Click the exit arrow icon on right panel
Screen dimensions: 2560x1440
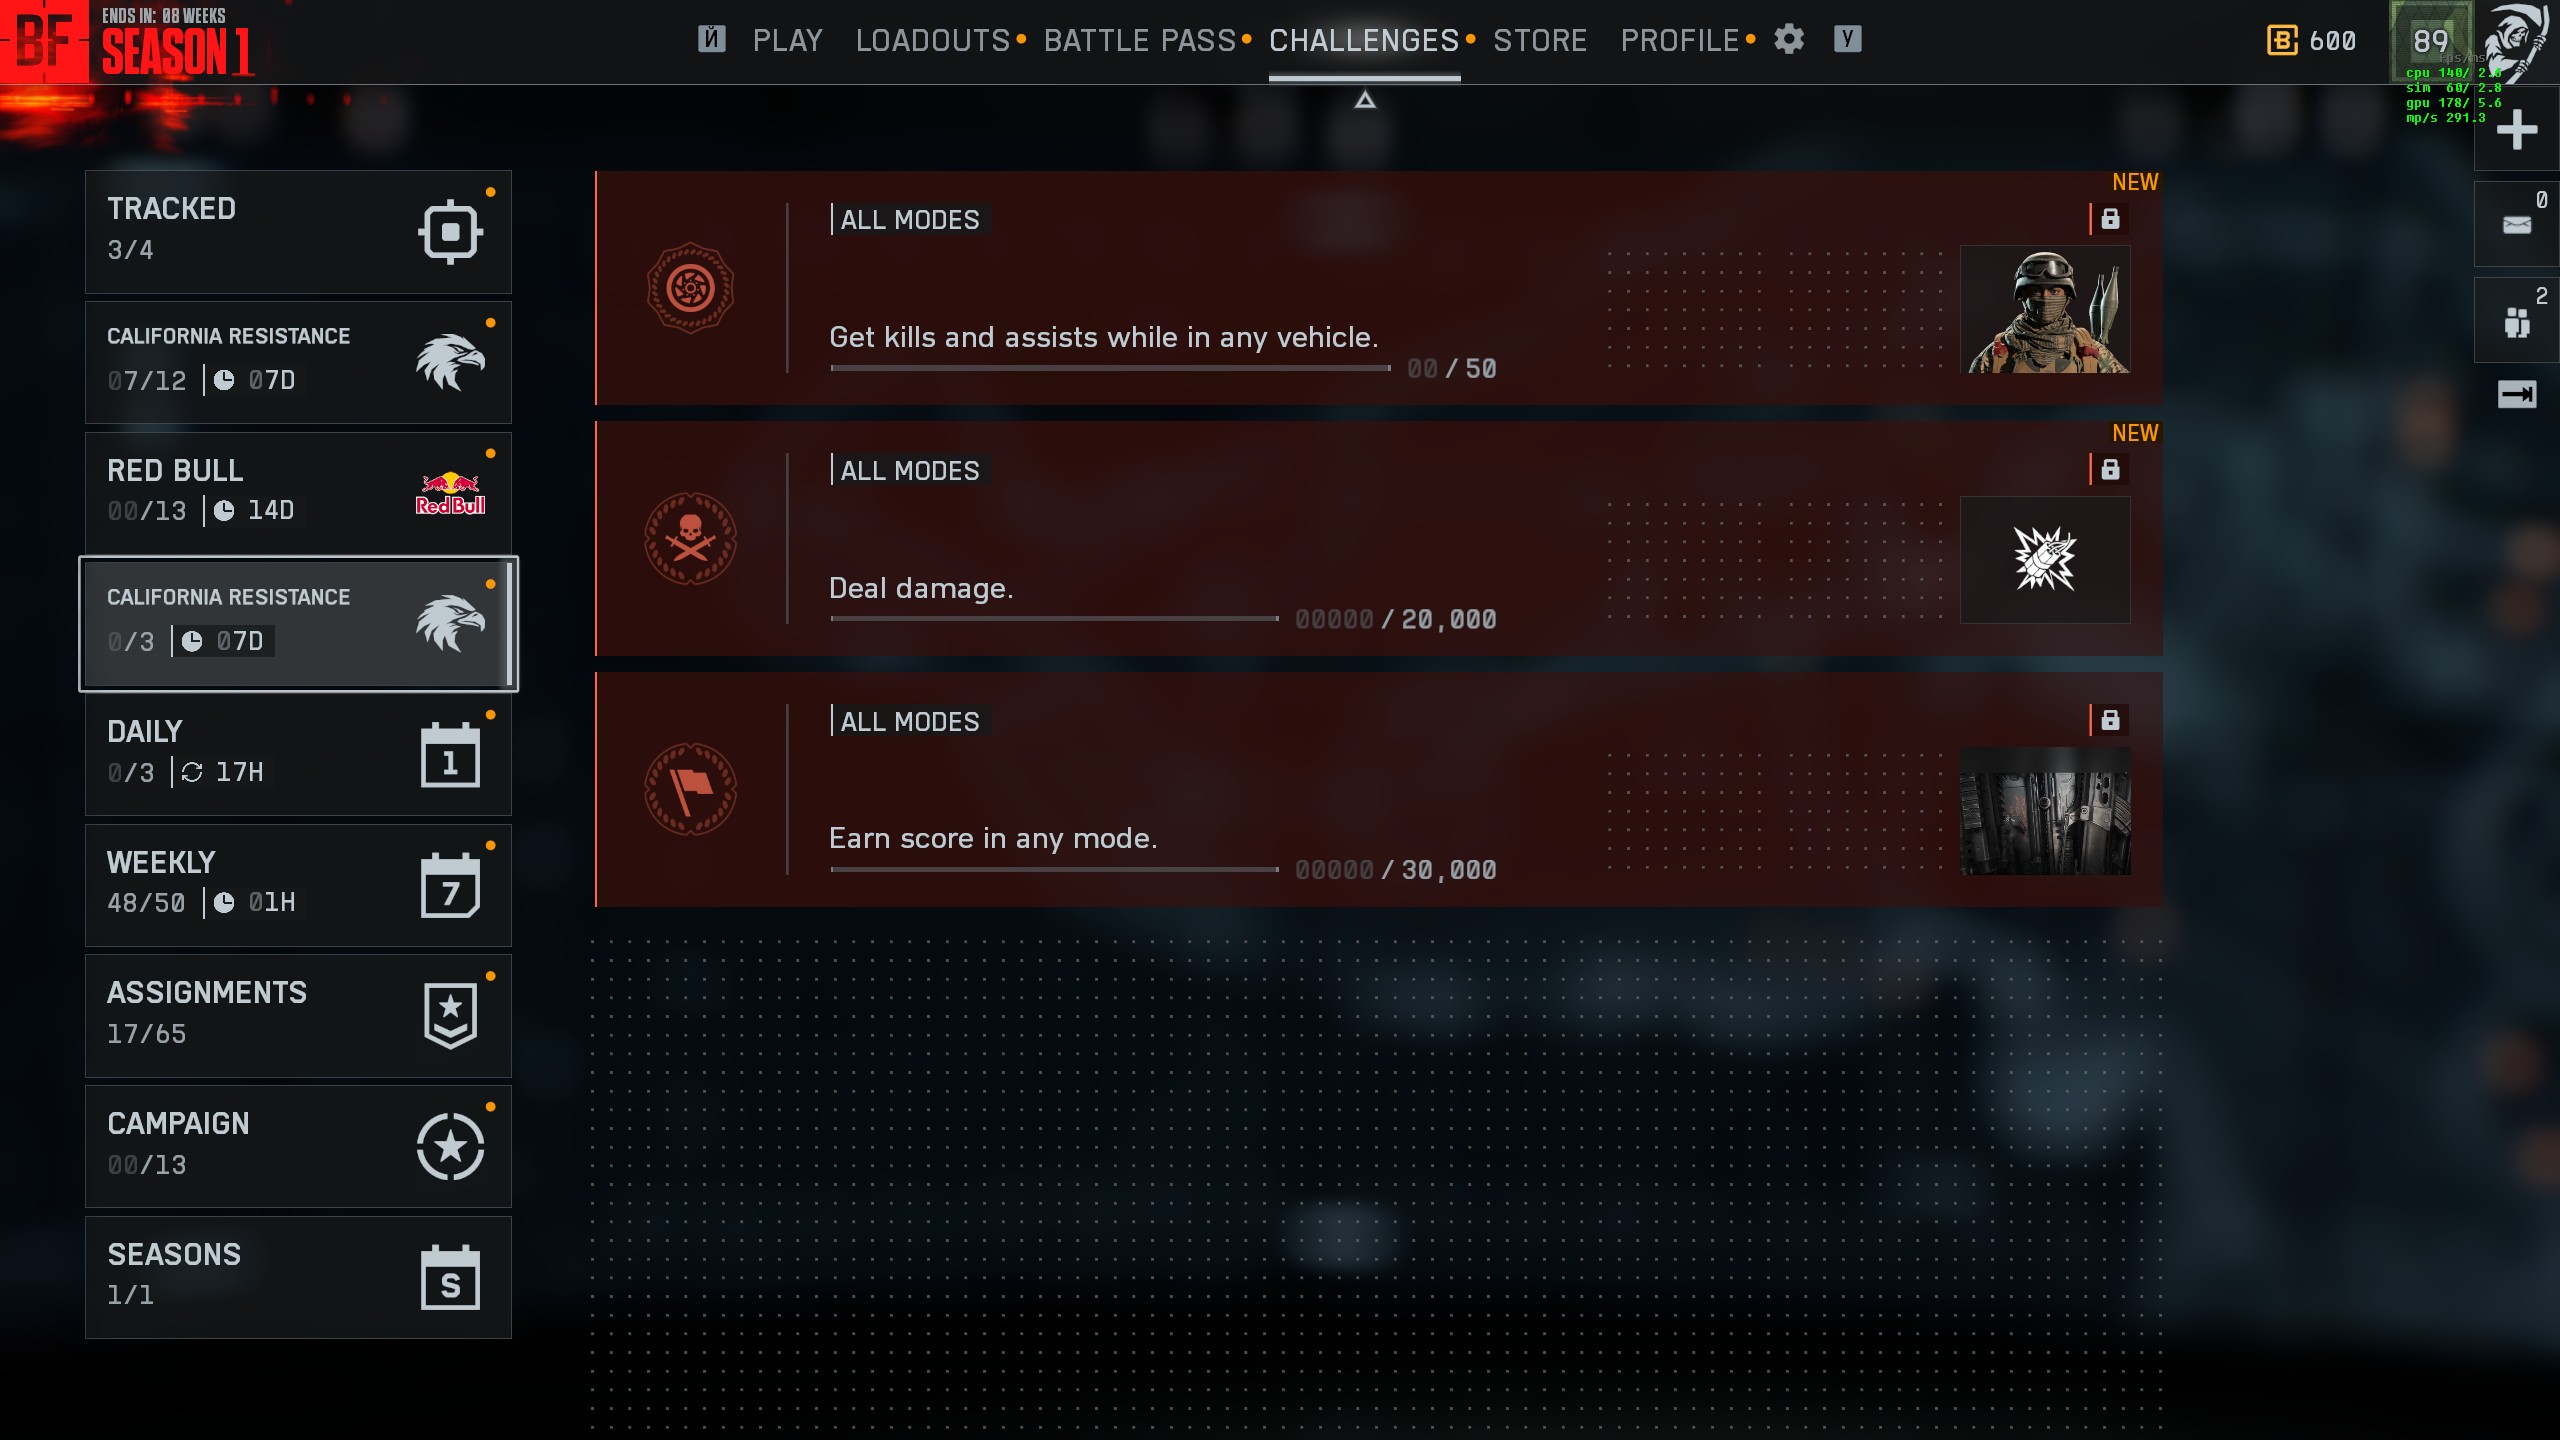tap(2517, 394)
